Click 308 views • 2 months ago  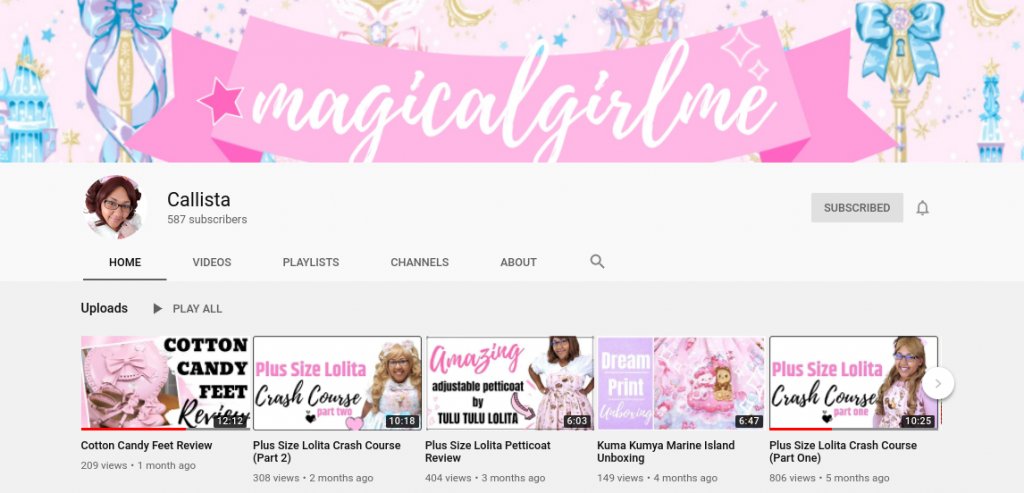click(313, 478)
